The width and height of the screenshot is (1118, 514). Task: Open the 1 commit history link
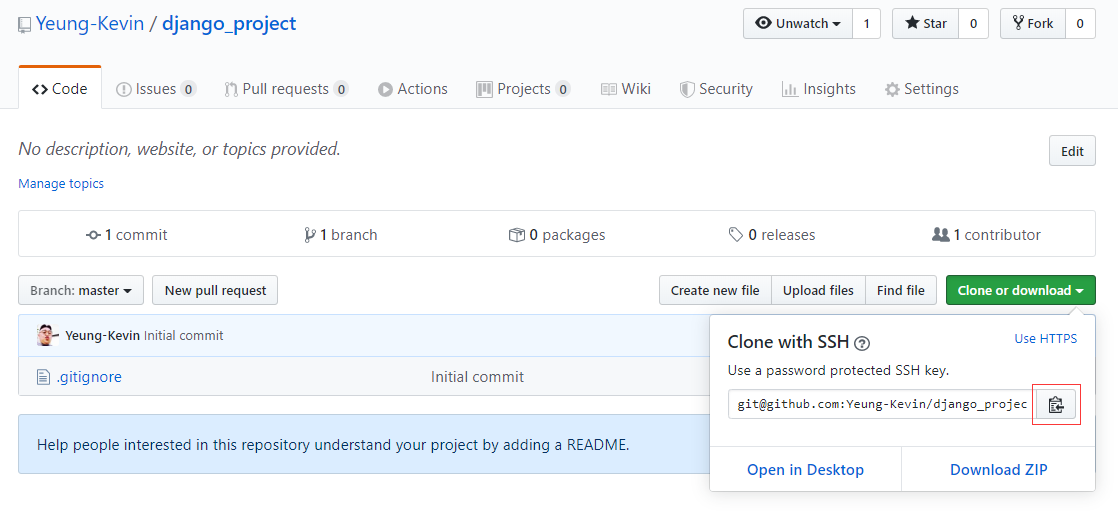pos(127,235)
